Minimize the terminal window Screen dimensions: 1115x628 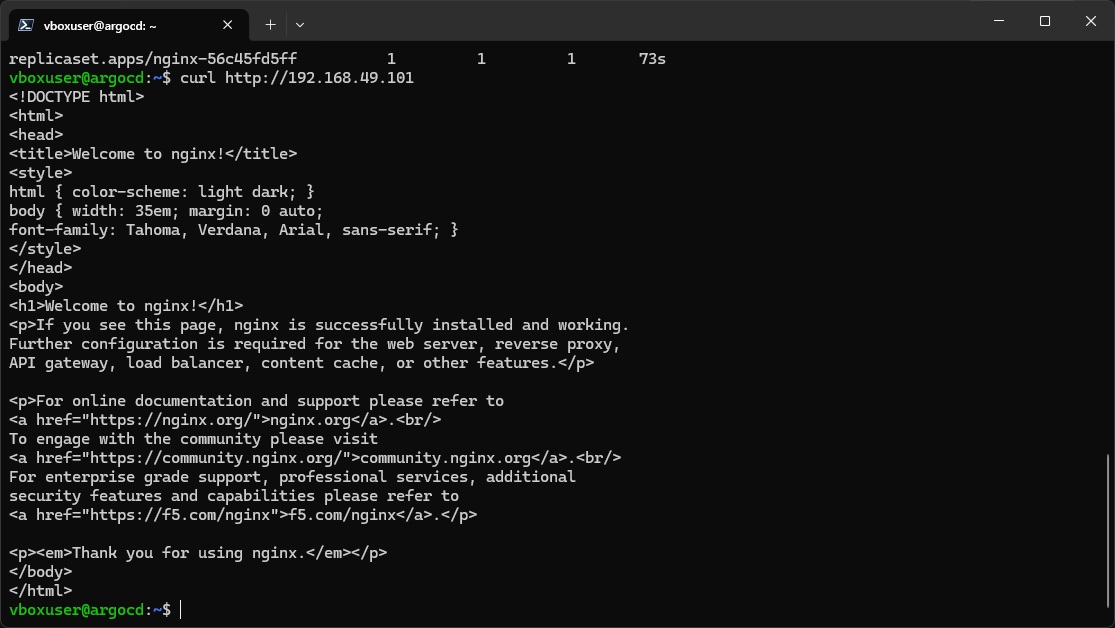pos(999,21)
